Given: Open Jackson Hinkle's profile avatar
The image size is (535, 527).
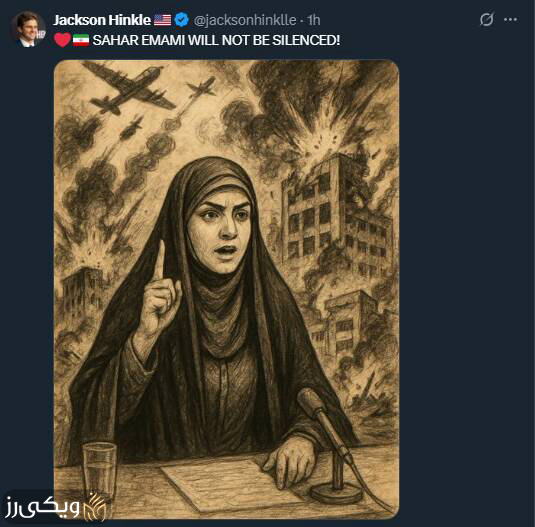Looking at the screenshot, I should tap(28, 29).
